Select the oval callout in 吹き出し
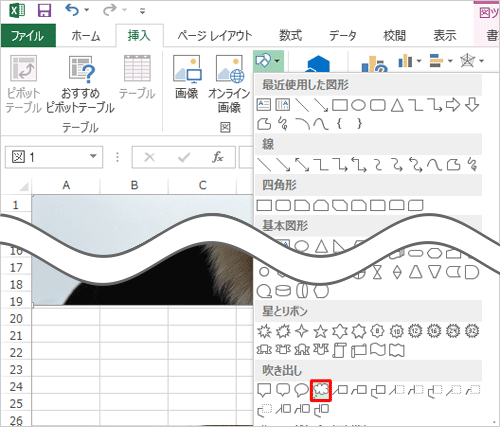 pos(302,390)
